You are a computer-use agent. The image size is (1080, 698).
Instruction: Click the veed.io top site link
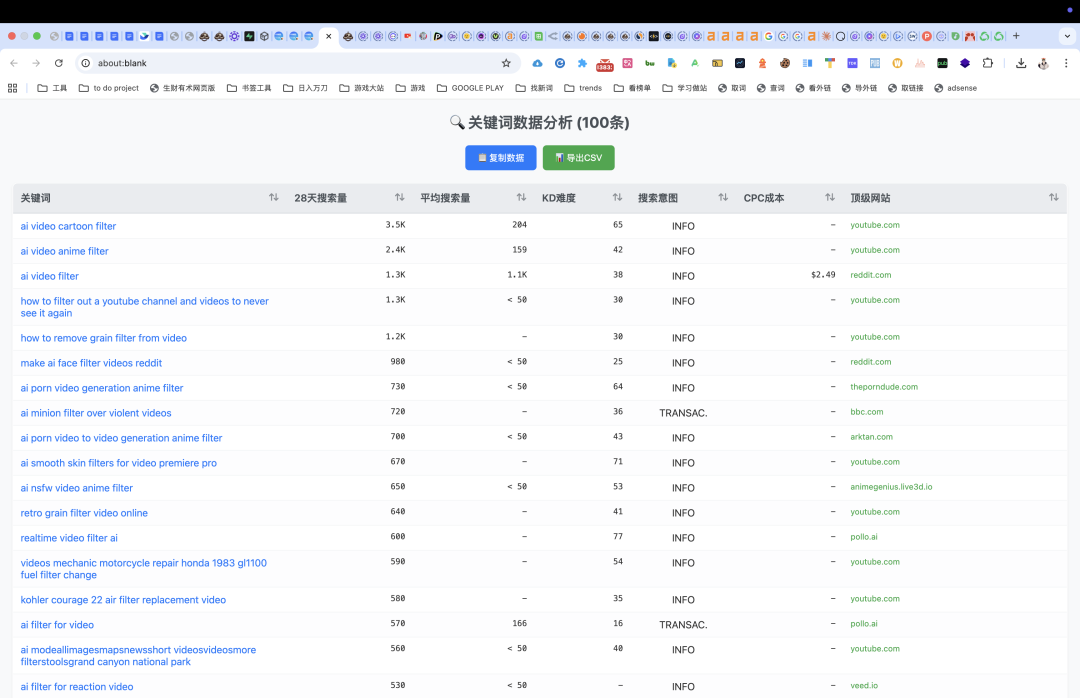click(x=864, y=686)
